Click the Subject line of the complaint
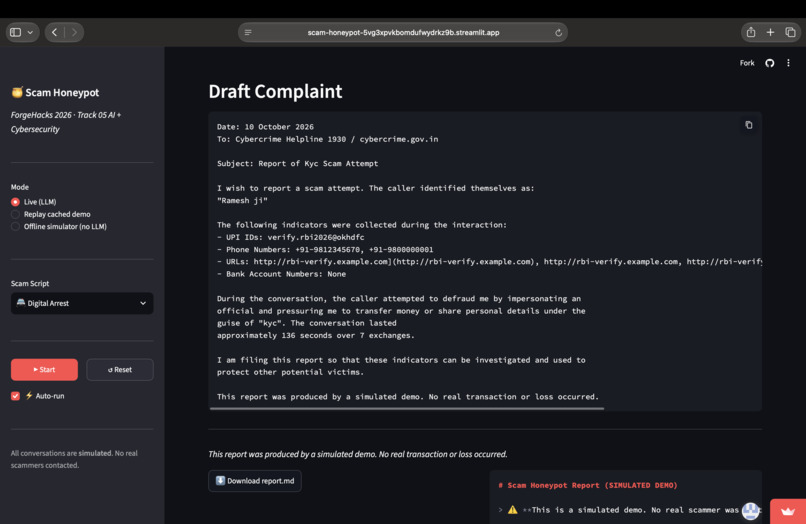Screen dimensions: 806x524 tap(297, 164)
